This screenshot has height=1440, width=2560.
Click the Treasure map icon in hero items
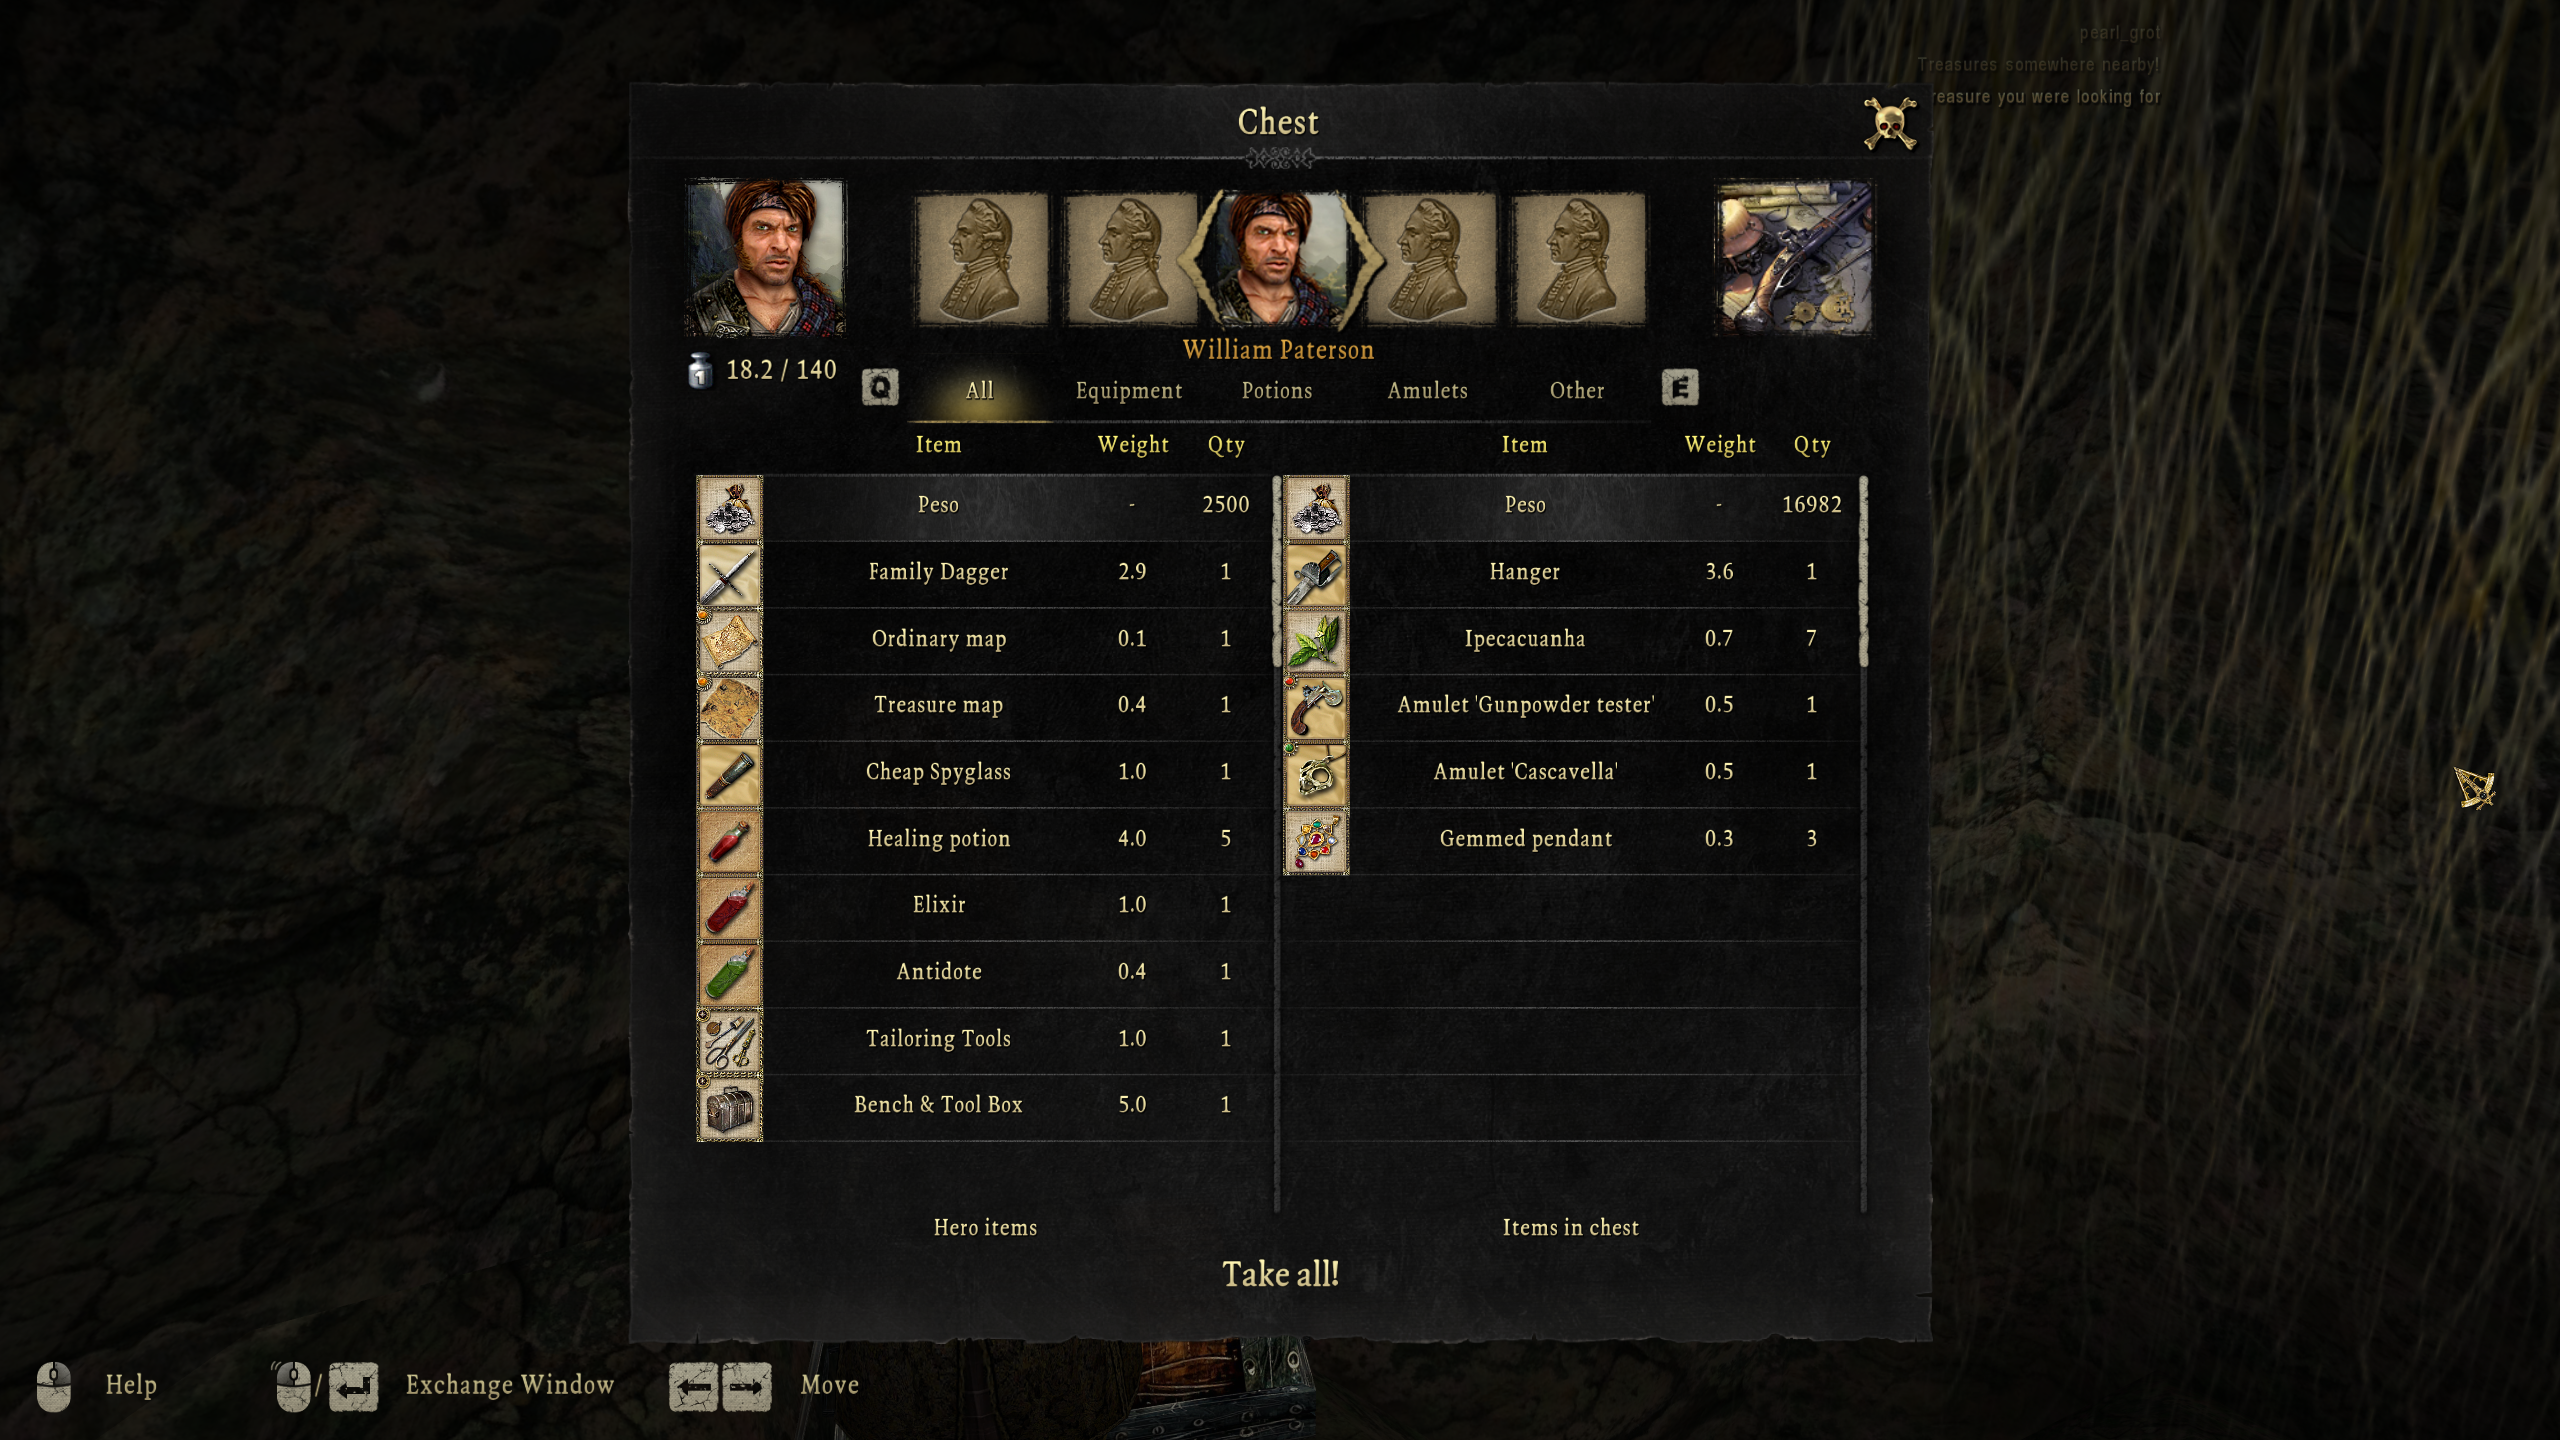(x=729, y=708)
